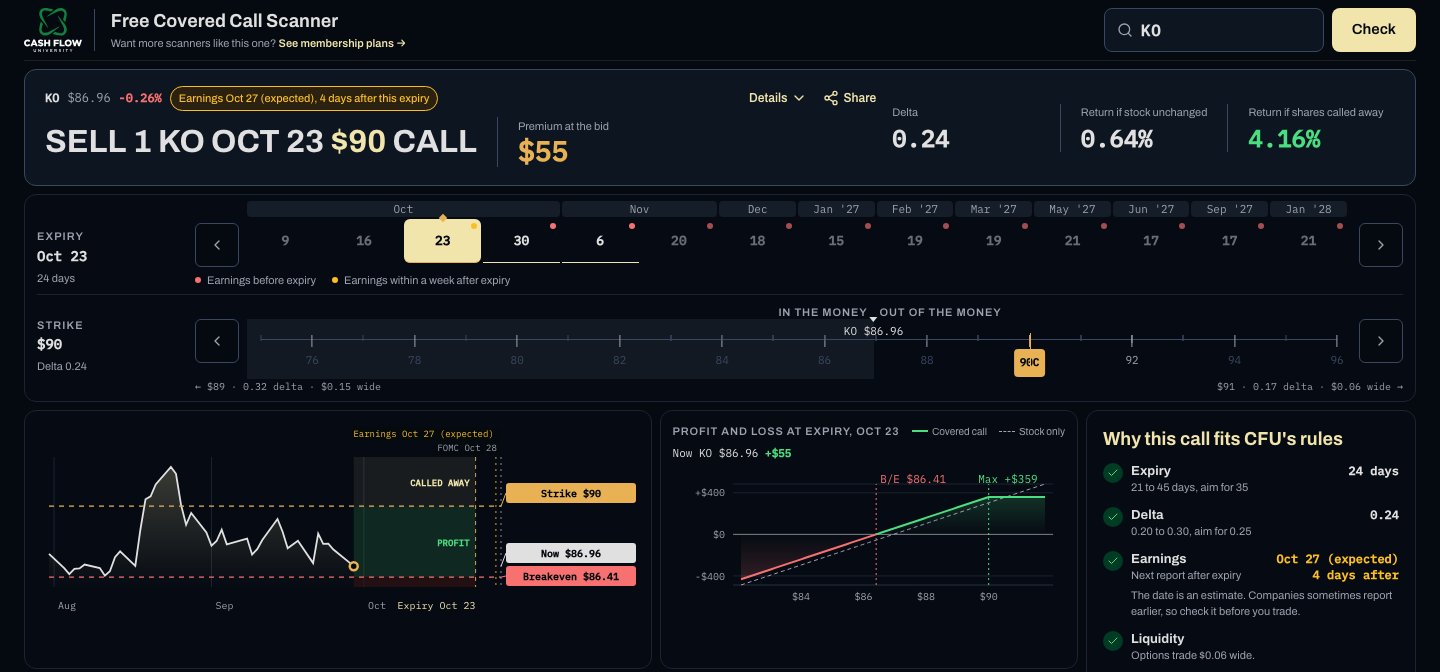Click the 4.16% return if called away
Viewport: 1440px width, 672px height.
coord(1285,139)
